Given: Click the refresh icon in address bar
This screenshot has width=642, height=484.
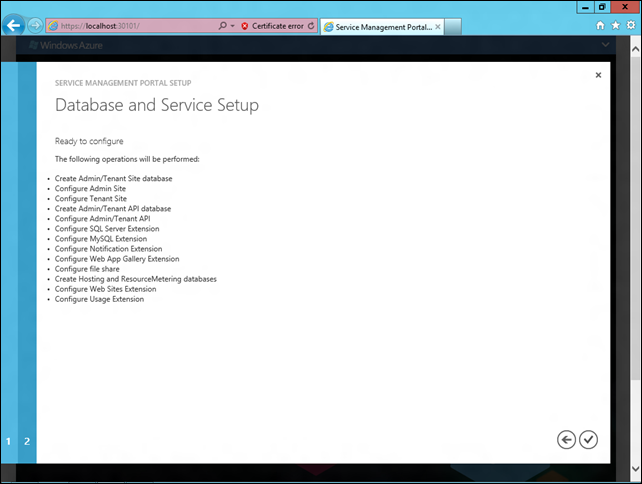Looking at the screenshot, I should pos(311,25).
